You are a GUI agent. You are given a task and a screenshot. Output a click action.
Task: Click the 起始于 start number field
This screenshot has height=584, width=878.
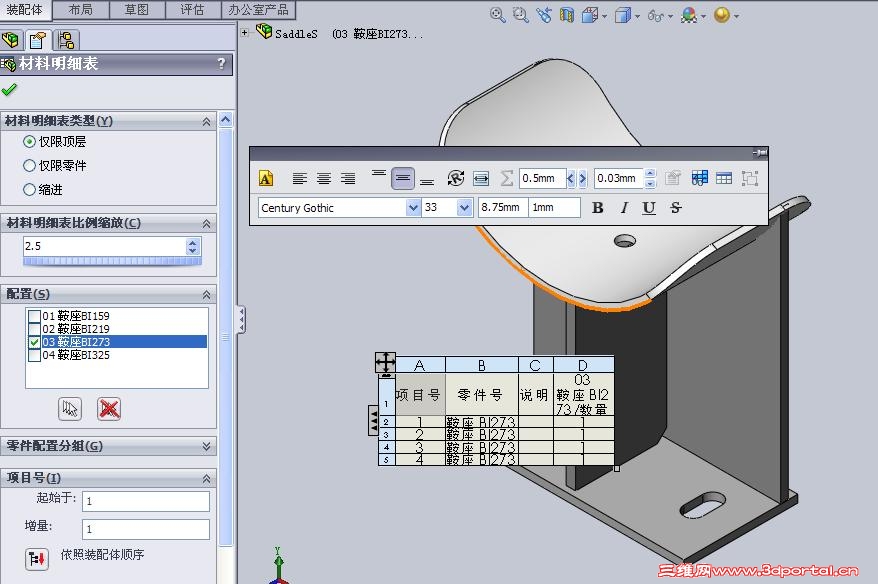[146, 501]
